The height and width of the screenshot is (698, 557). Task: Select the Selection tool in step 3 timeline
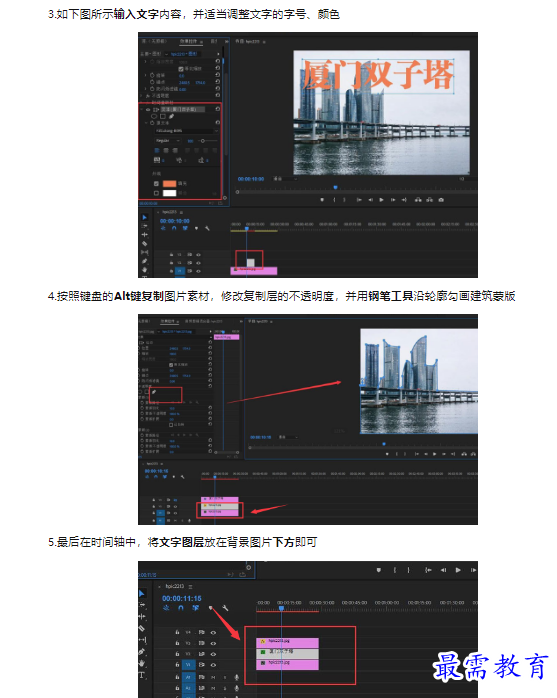[x=145, y=217]
